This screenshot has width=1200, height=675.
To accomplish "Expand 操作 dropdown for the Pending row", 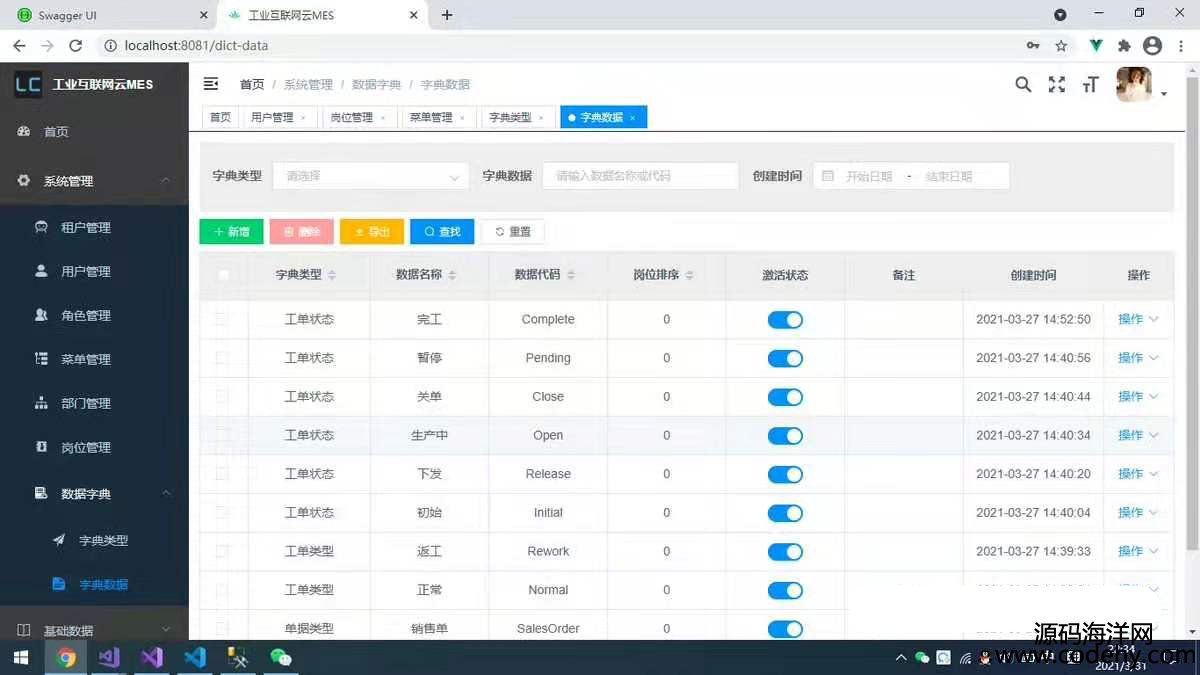I will pyautogui.click(x=1137, y=358).
